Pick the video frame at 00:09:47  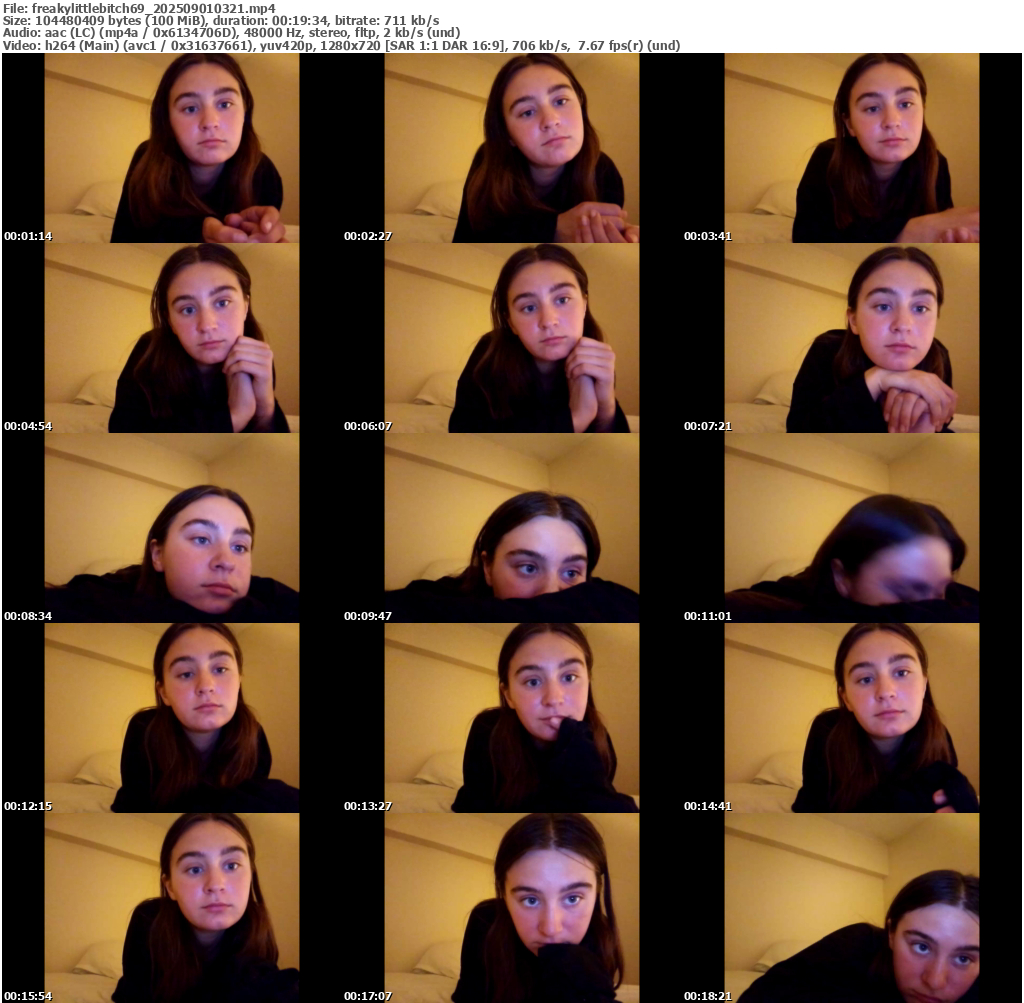512,528
